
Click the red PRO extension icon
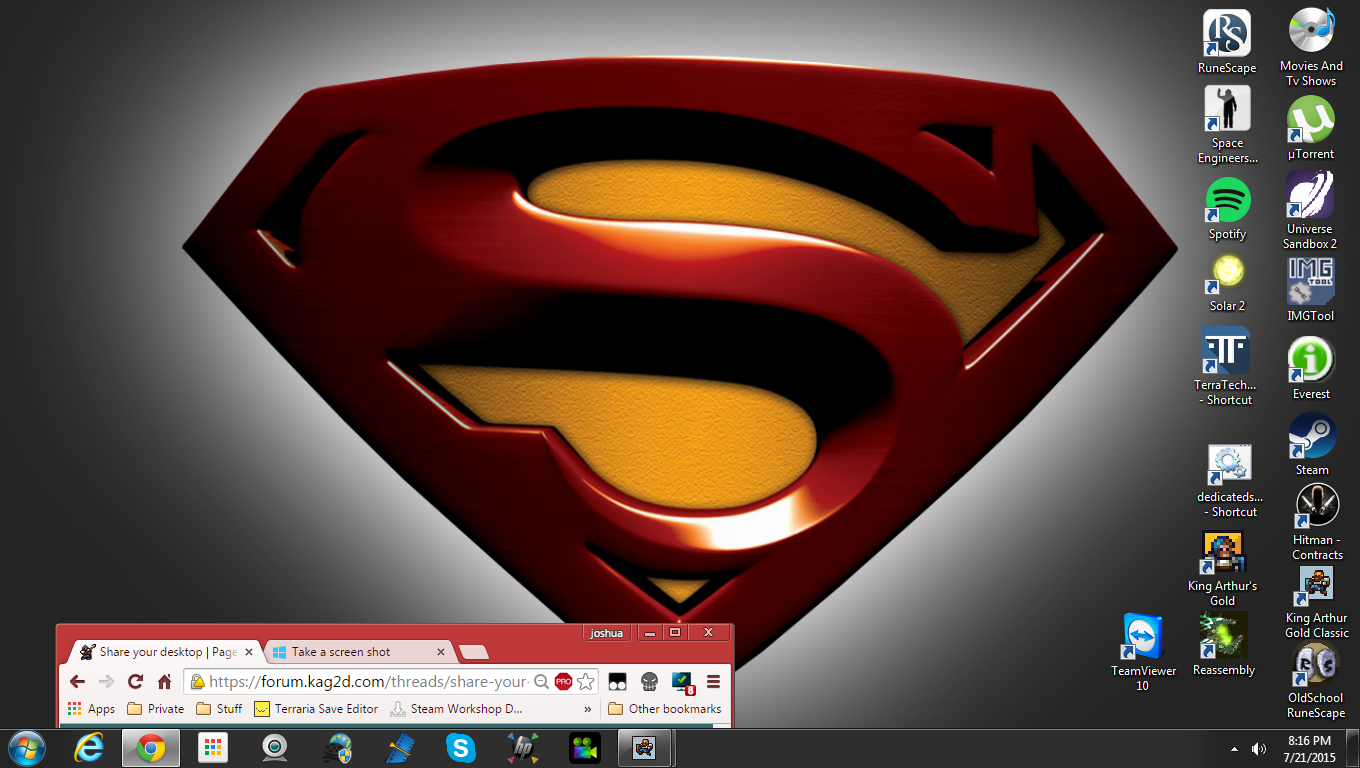point(563,682)
